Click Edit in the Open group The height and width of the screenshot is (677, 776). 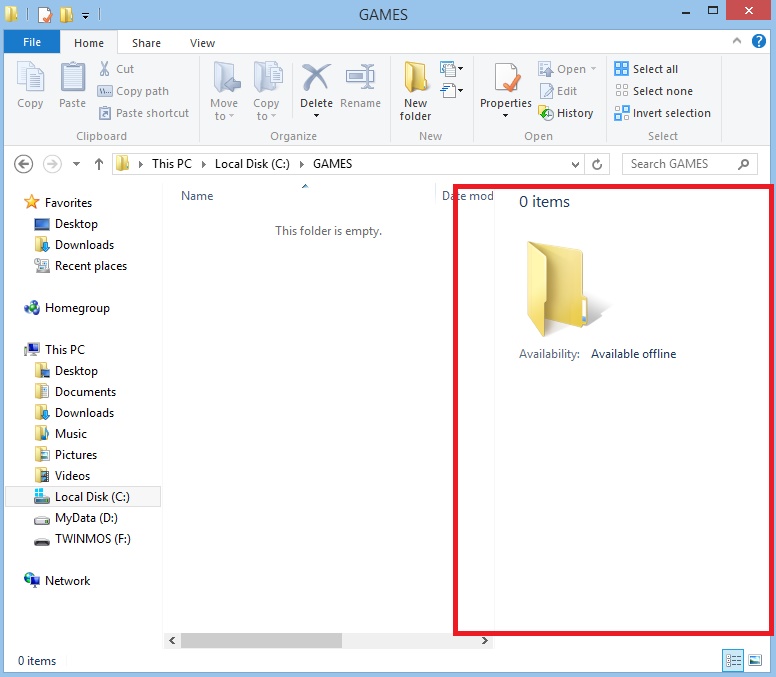point(558,91)
